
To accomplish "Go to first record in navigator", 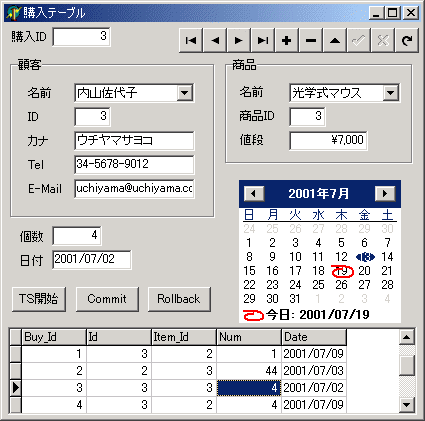I will click(191, 41).
